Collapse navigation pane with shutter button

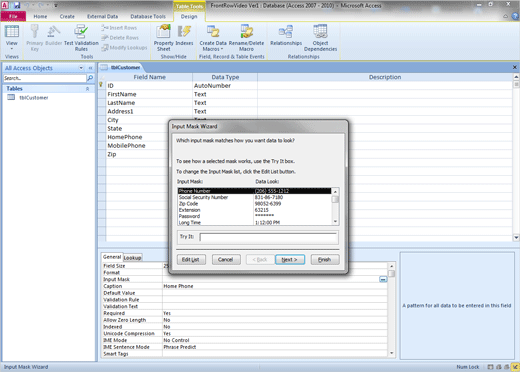pos(90,68)
